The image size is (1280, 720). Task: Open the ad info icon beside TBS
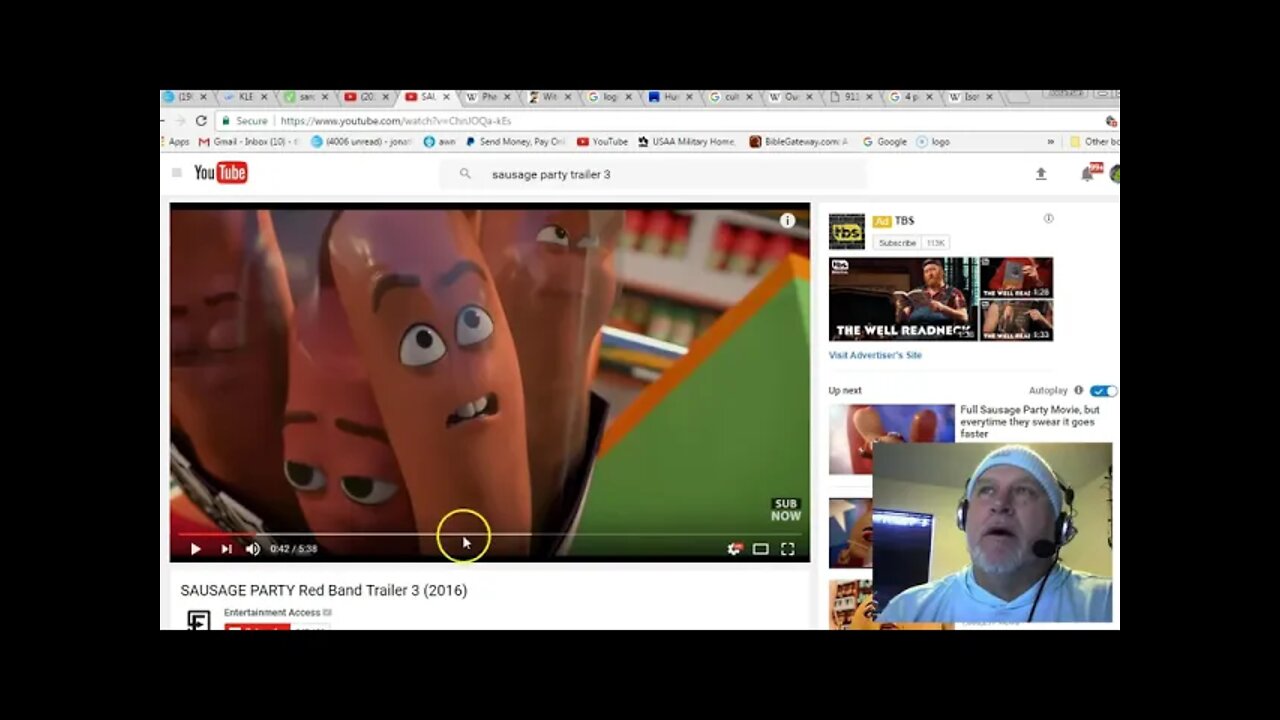[1048, 219]
